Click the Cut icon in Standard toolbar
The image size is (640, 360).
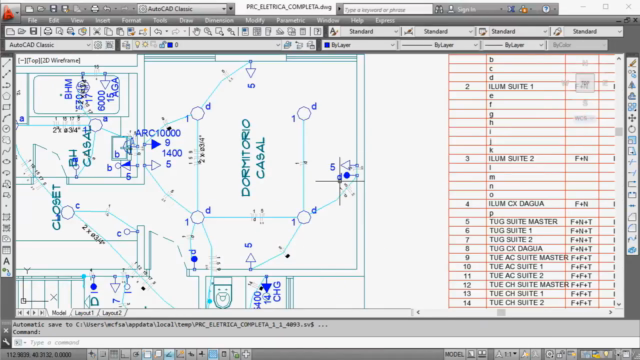click(x=97, y=31)
